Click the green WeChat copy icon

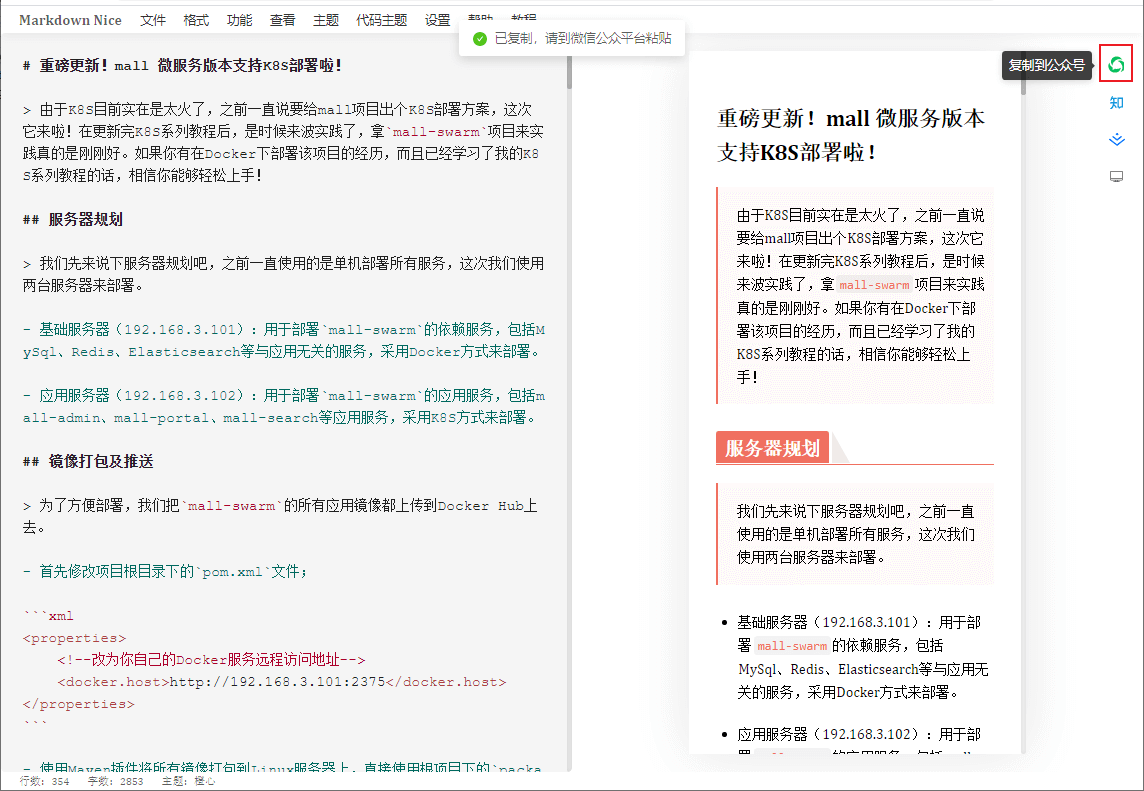tap(1116, 65)
